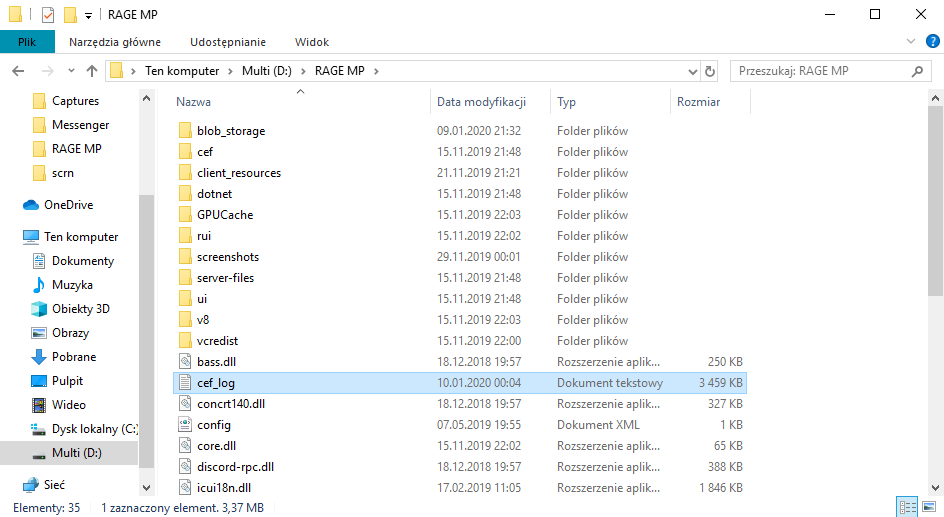Open the Customize Quick Access Toolbar dropdown

point(88,16)
